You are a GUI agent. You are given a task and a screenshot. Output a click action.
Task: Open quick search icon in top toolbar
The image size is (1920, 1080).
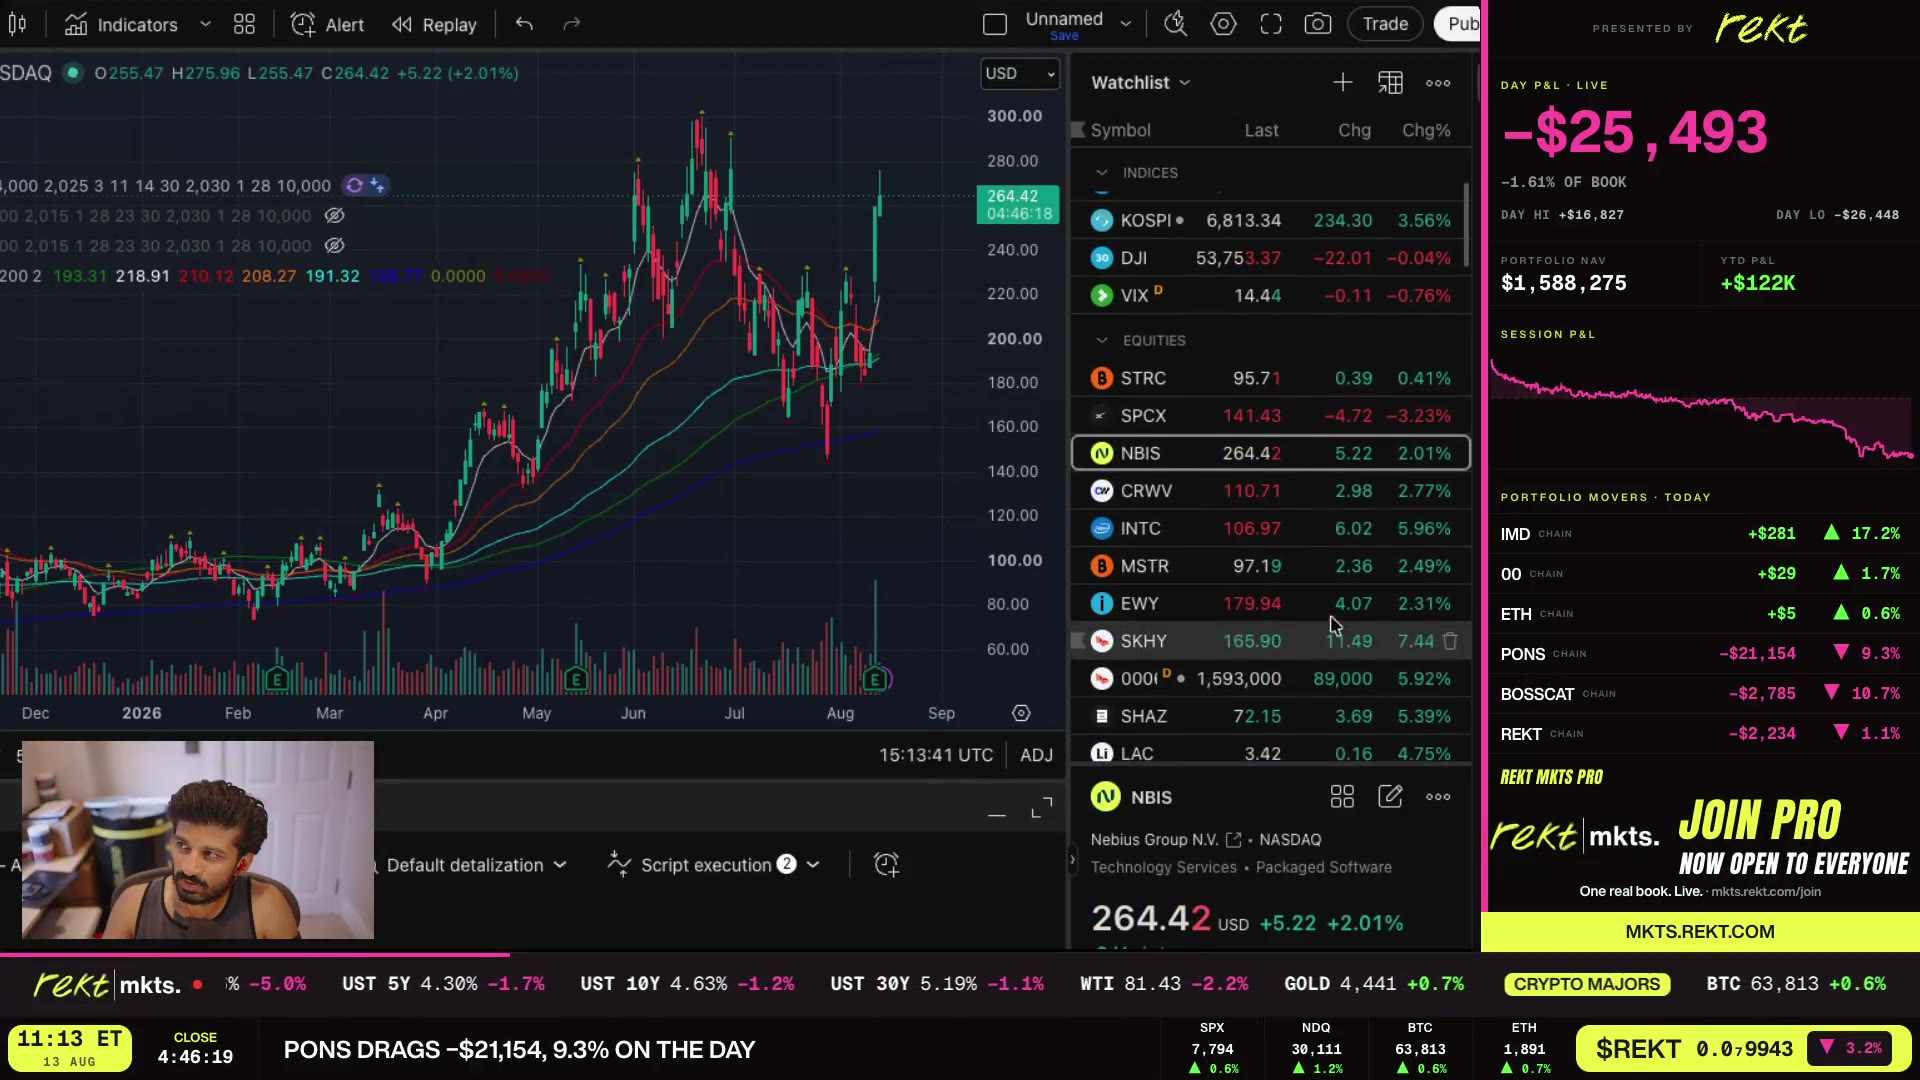[1175, 25]
